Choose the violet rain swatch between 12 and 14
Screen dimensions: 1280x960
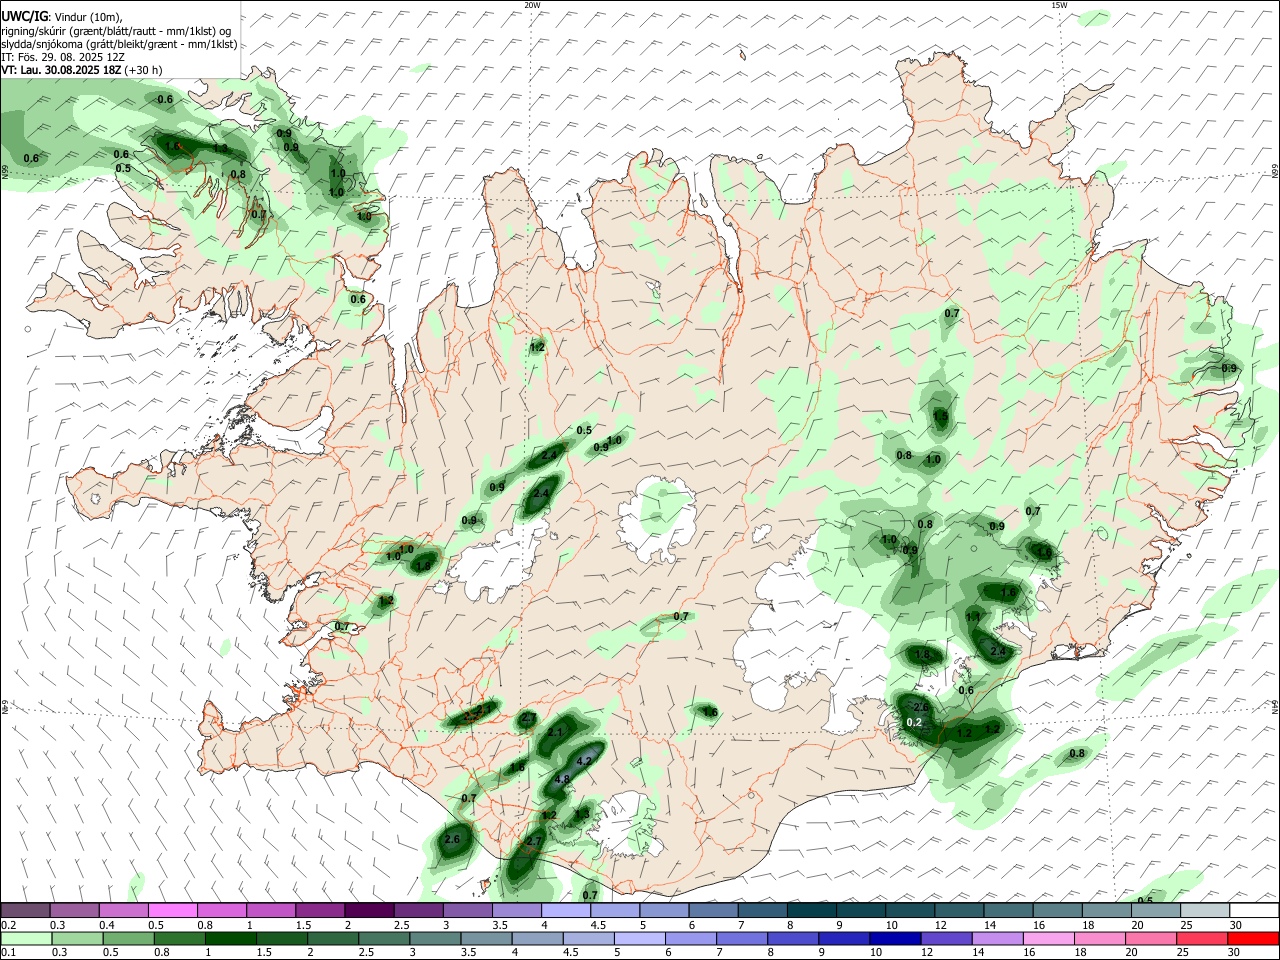tap(946, 939)
